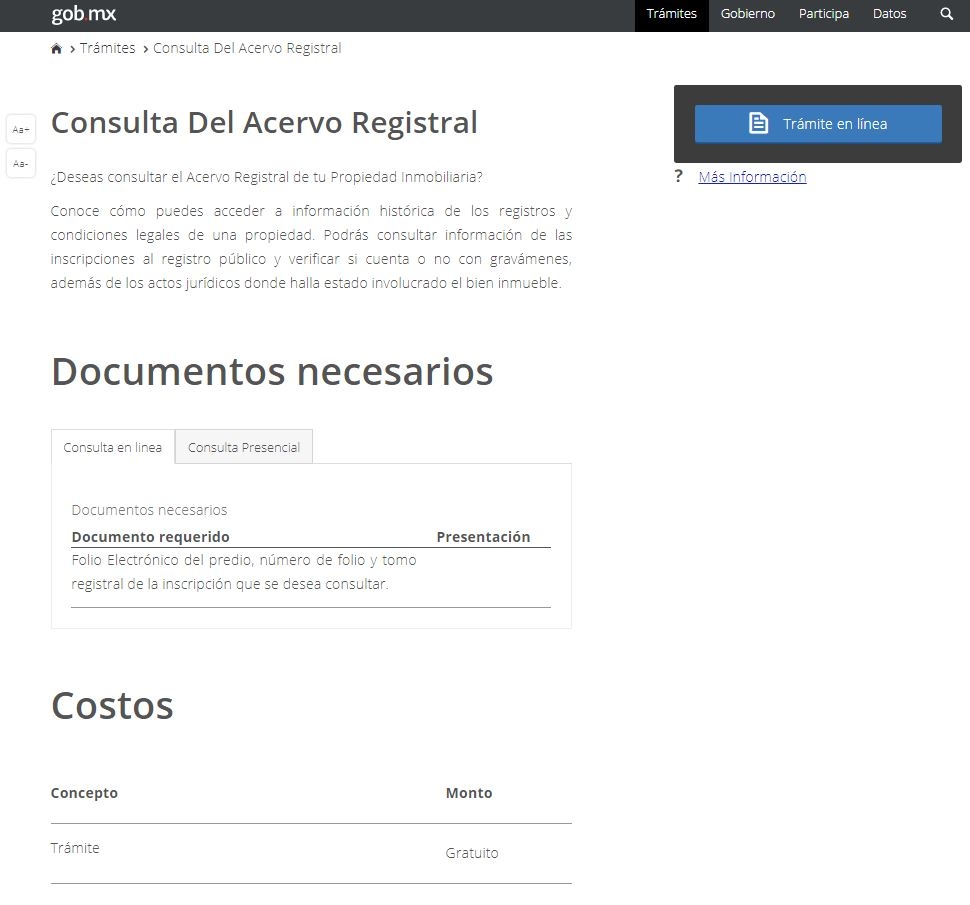This screenshot has height=905, width=970.
Task: Click the magnifier to search trámites
Action: click(x=945, y=14)
